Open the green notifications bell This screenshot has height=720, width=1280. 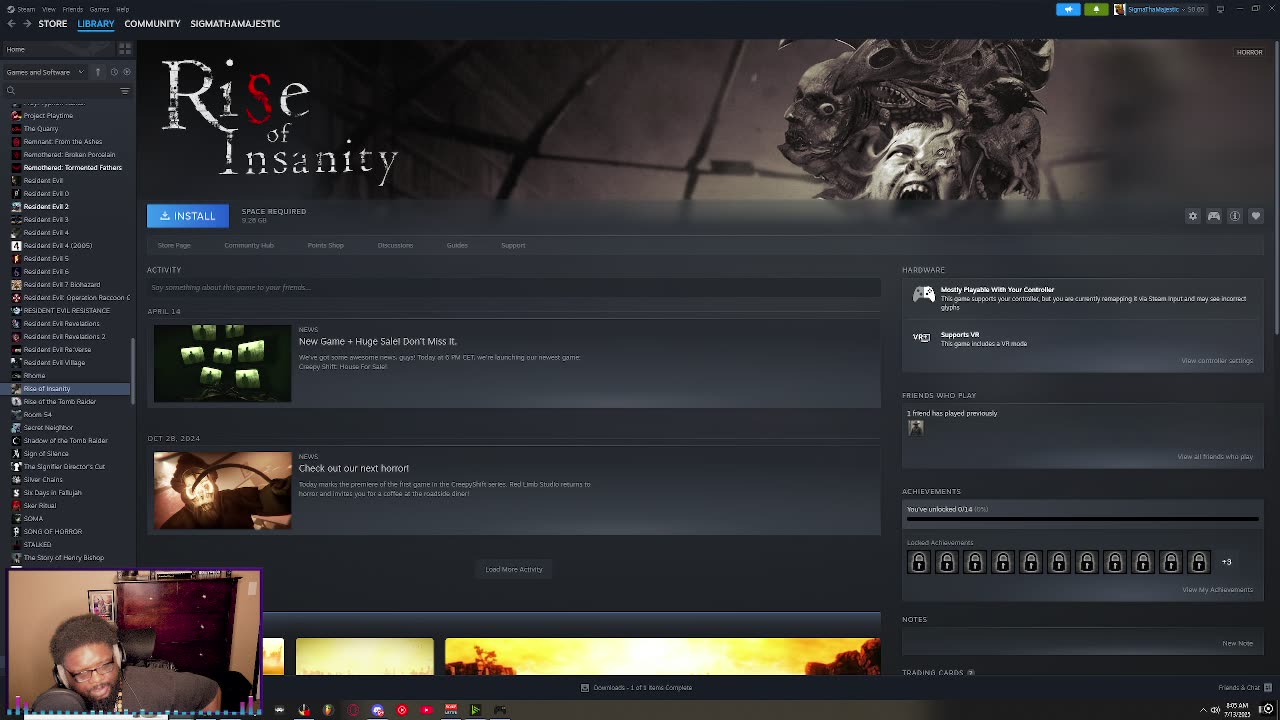pyautogui.click(x=1096, y=9)
